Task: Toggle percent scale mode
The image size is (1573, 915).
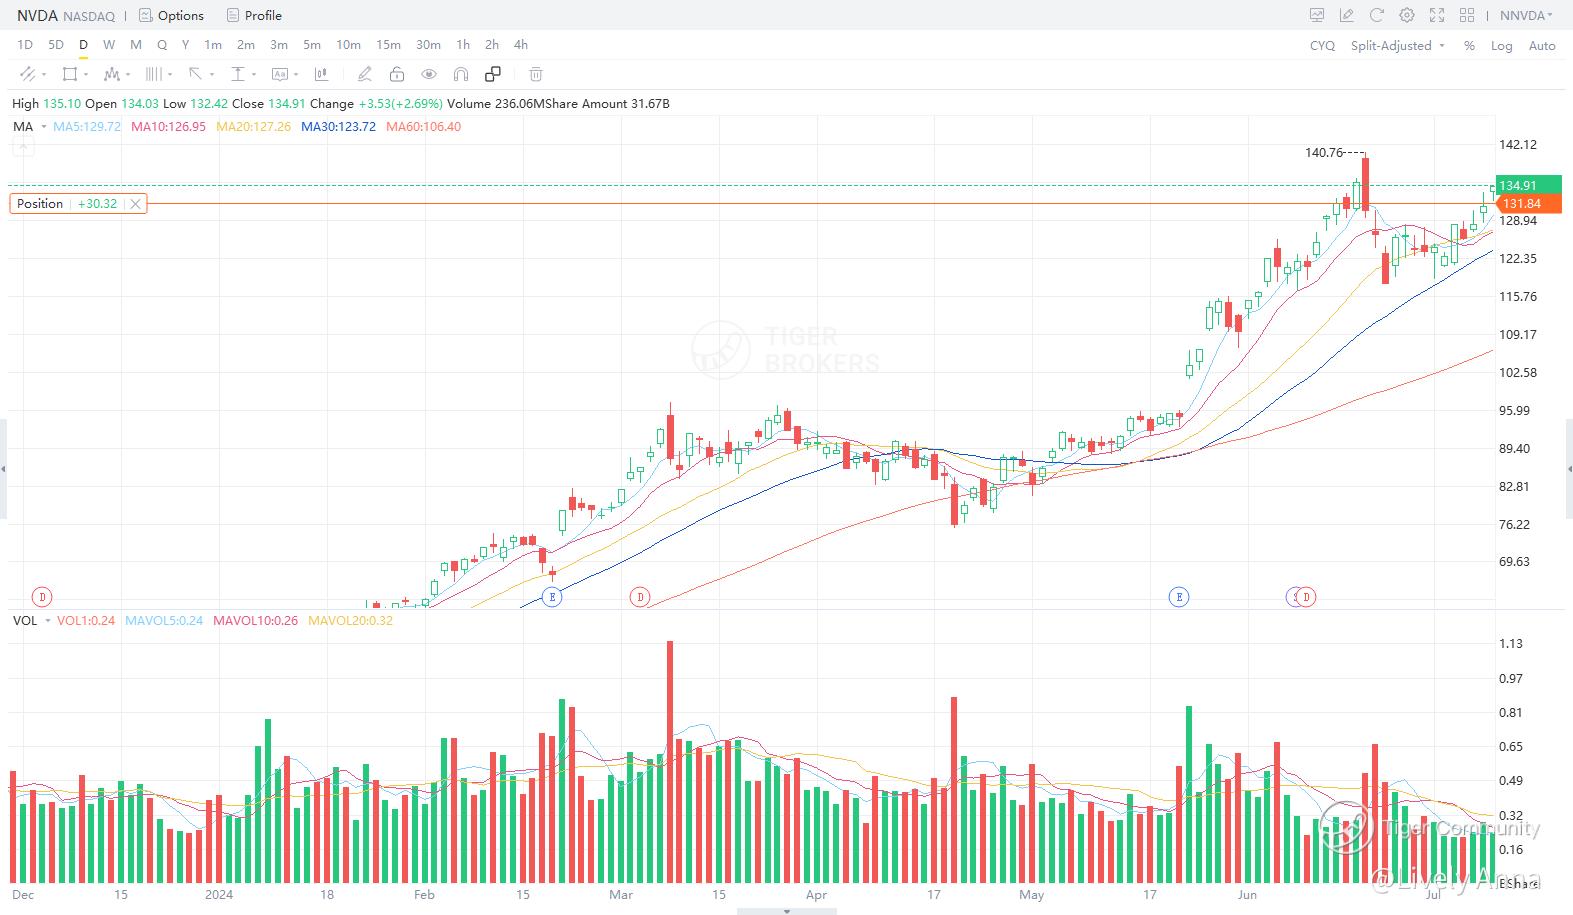Action: click(1469, 46)
